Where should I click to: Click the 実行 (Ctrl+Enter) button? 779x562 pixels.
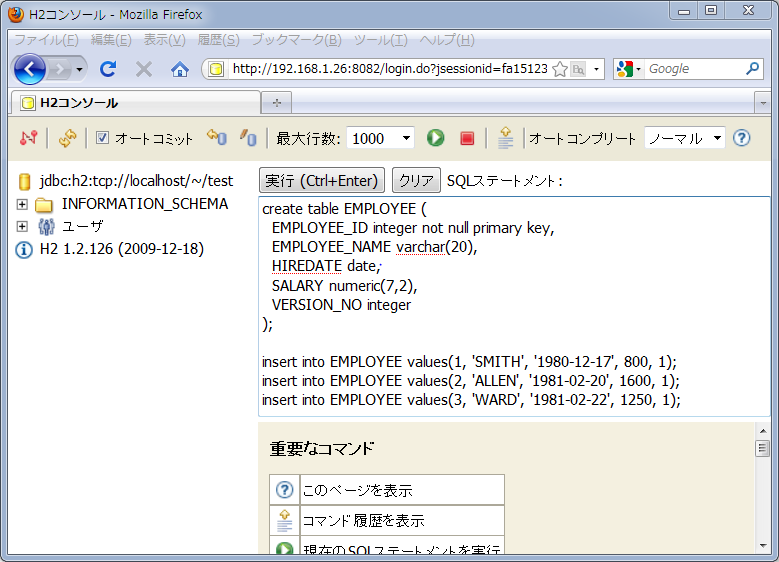click(x=322, y=180)
